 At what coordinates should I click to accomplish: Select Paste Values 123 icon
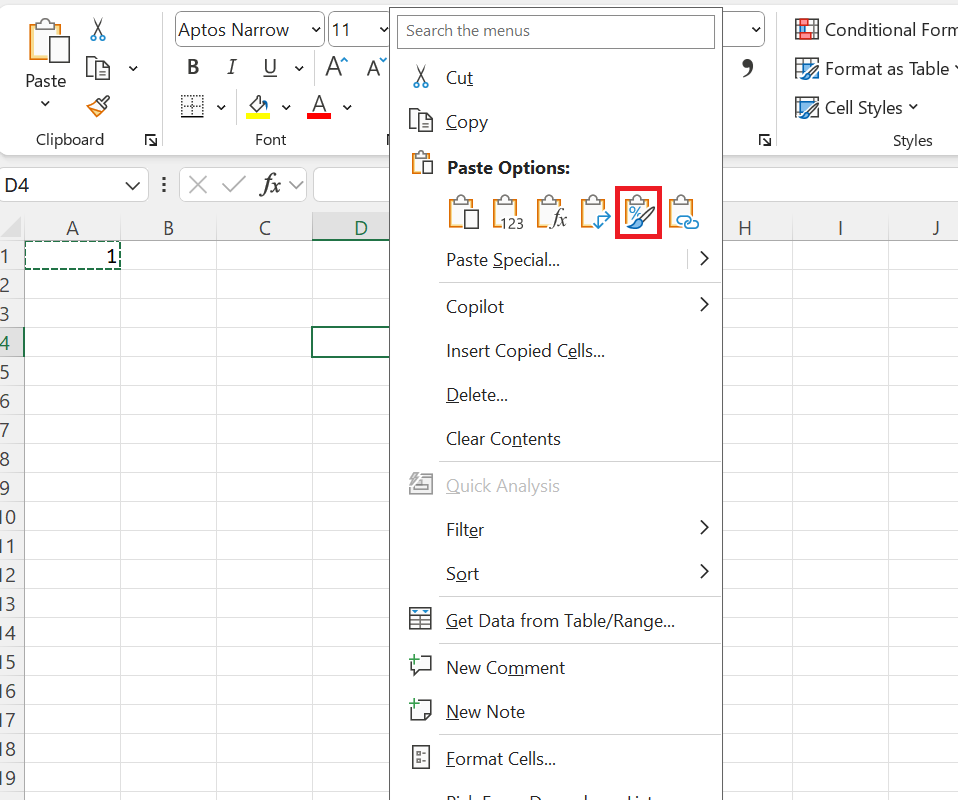point(508,213)
